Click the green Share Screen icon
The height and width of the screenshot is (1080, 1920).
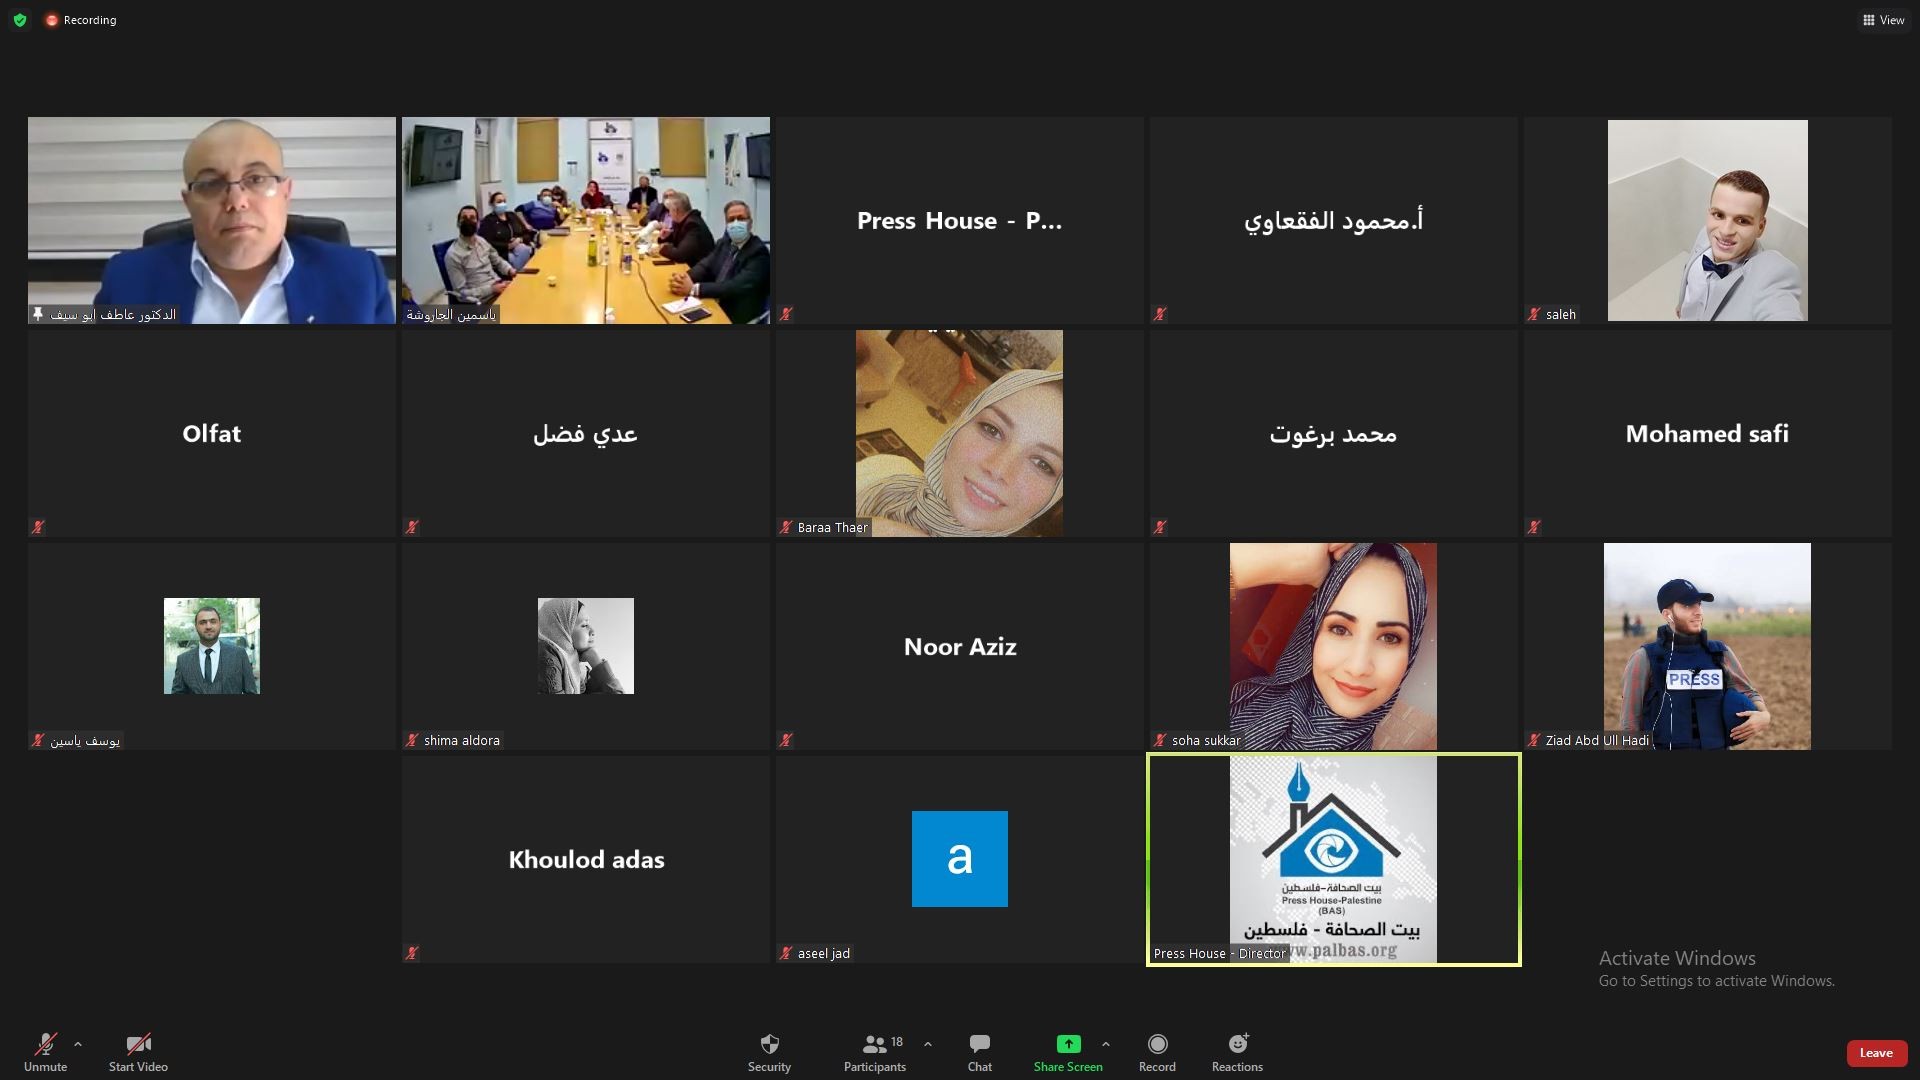1068,1044
